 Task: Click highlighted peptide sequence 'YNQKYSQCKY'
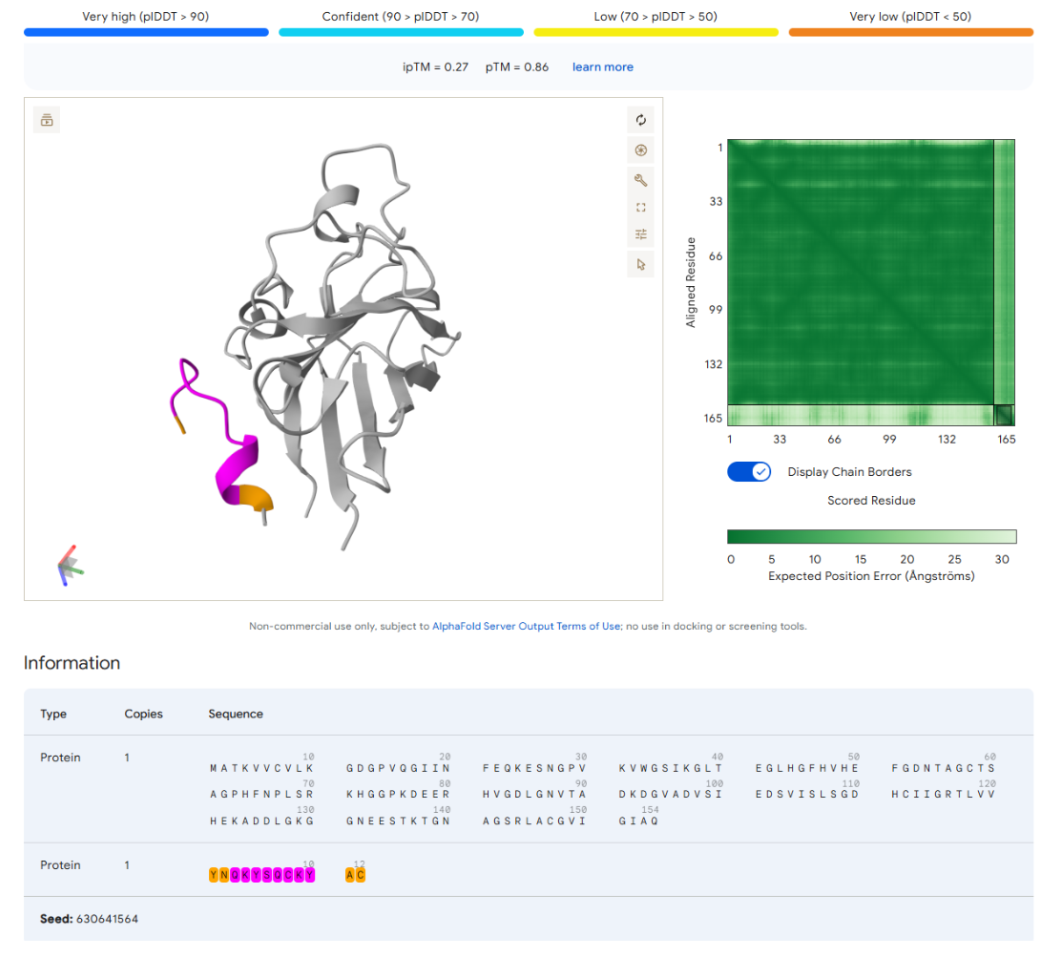pyautogui.click(x=262, y=875)
